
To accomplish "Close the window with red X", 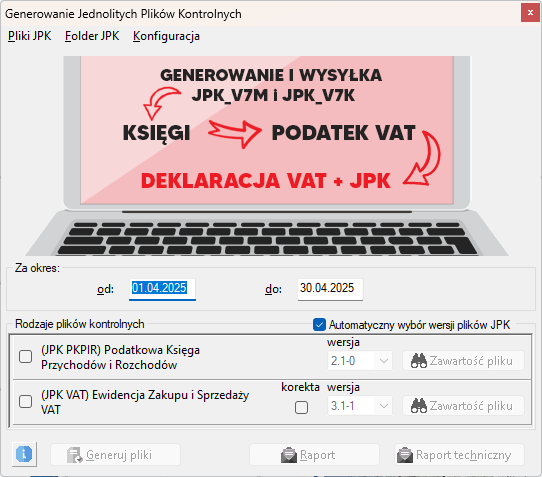I will pos(530,13).
